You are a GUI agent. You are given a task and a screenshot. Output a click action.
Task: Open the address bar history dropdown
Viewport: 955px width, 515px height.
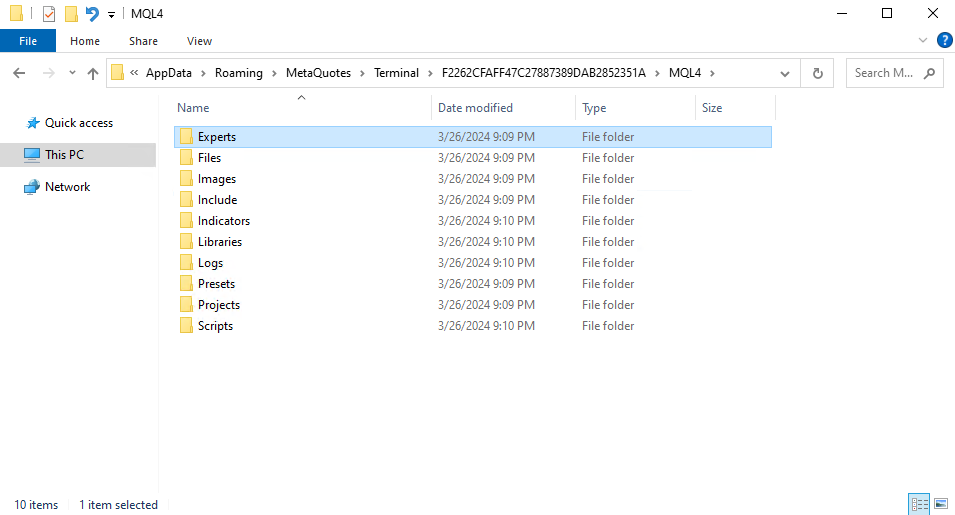785,73
